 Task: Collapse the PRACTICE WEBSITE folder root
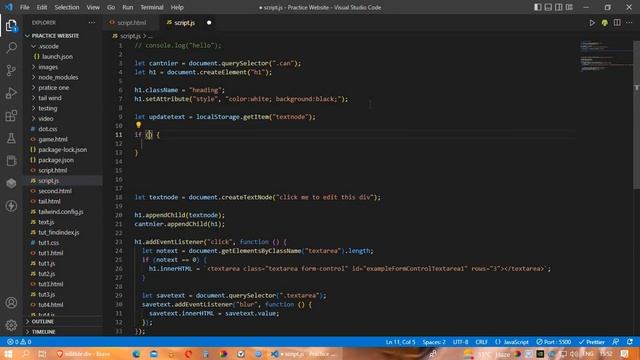click(x=55, y=36)
